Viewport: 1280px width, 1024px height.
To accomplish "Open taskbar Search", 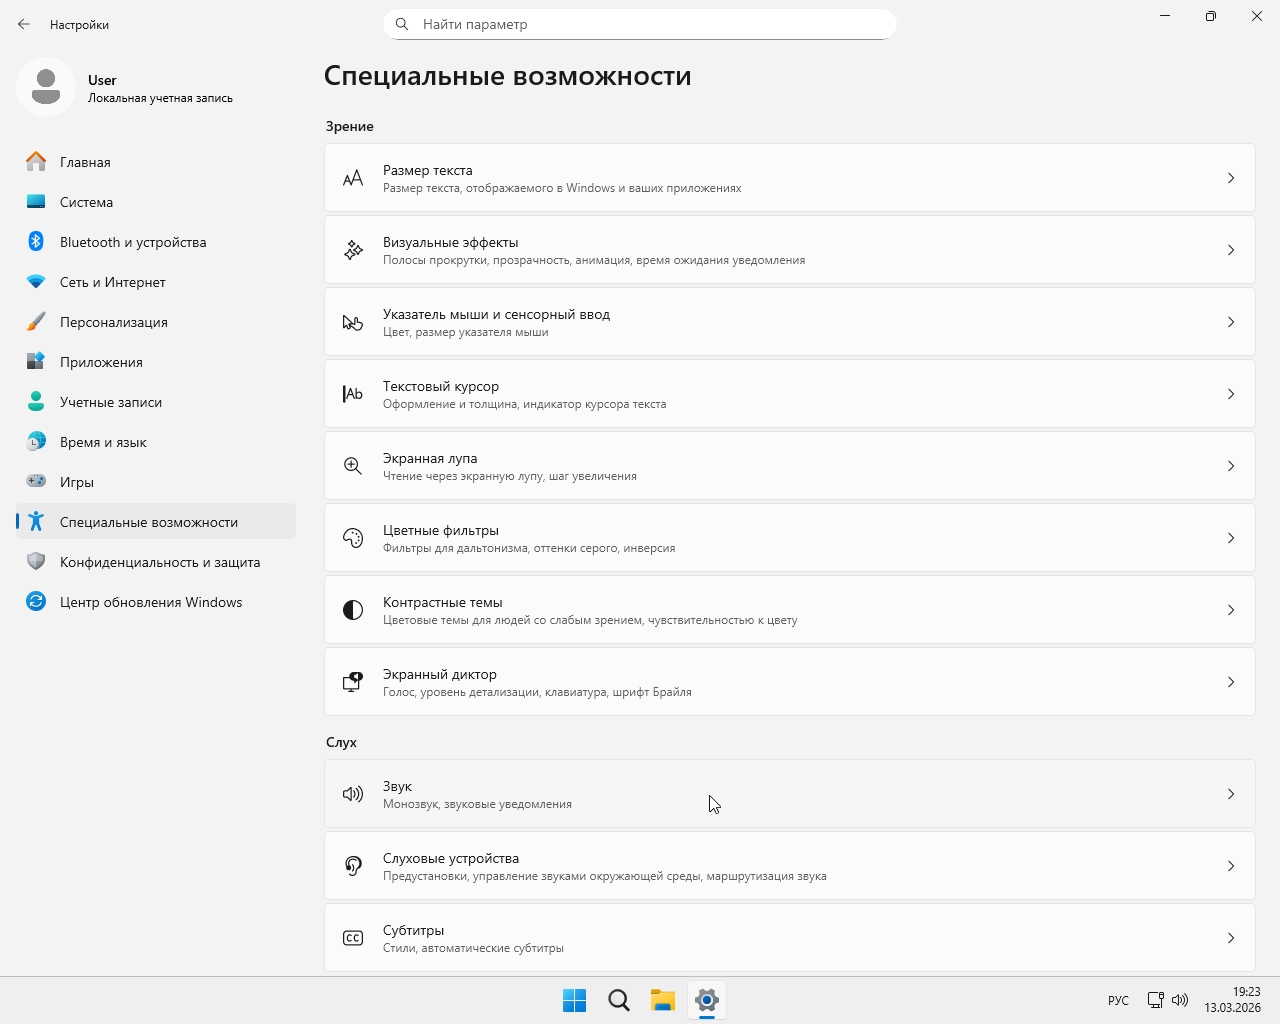I will 619,1000.
